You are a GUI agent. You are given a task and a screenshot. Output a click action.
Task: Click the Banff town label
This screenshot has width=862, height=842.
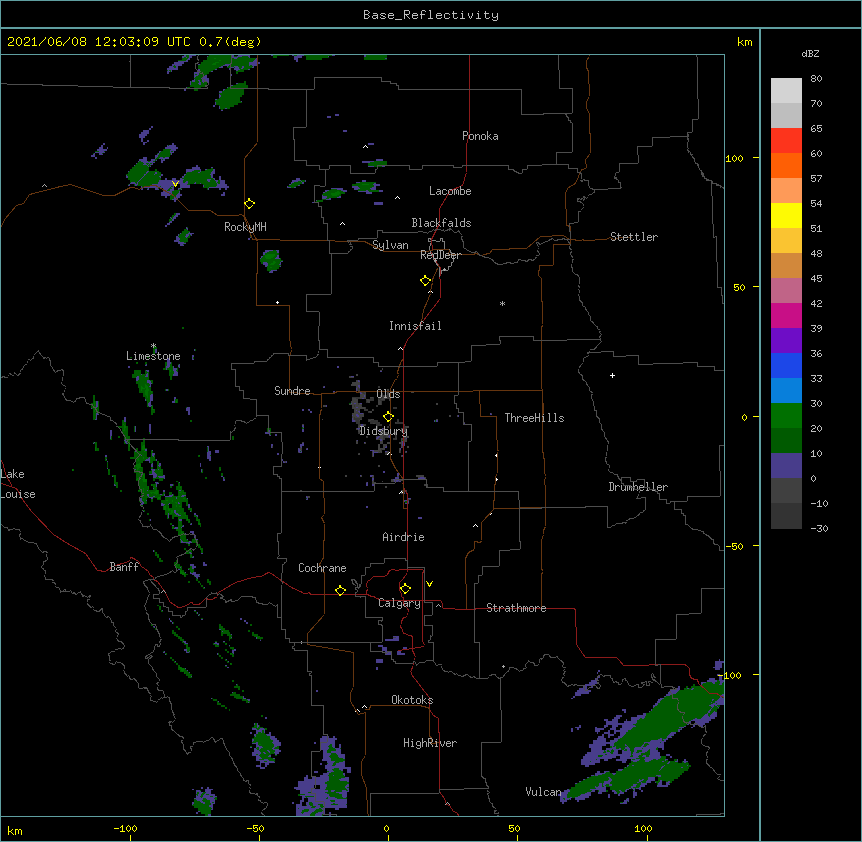click(124, 567)
